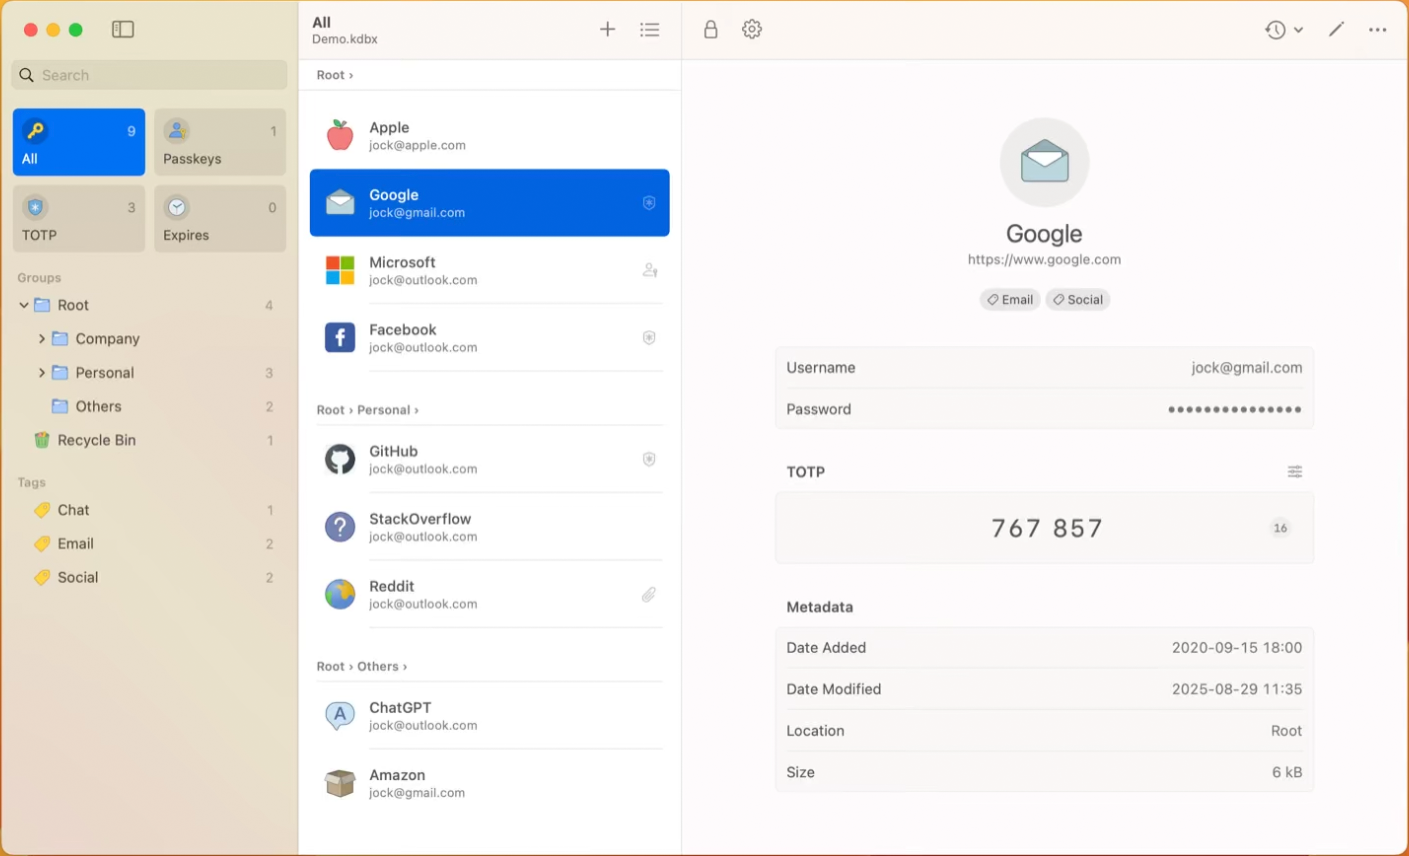Click the TOTP shield on Google row
The image size is (1409, 856).
pyautogui.click(x=649, y=203)
